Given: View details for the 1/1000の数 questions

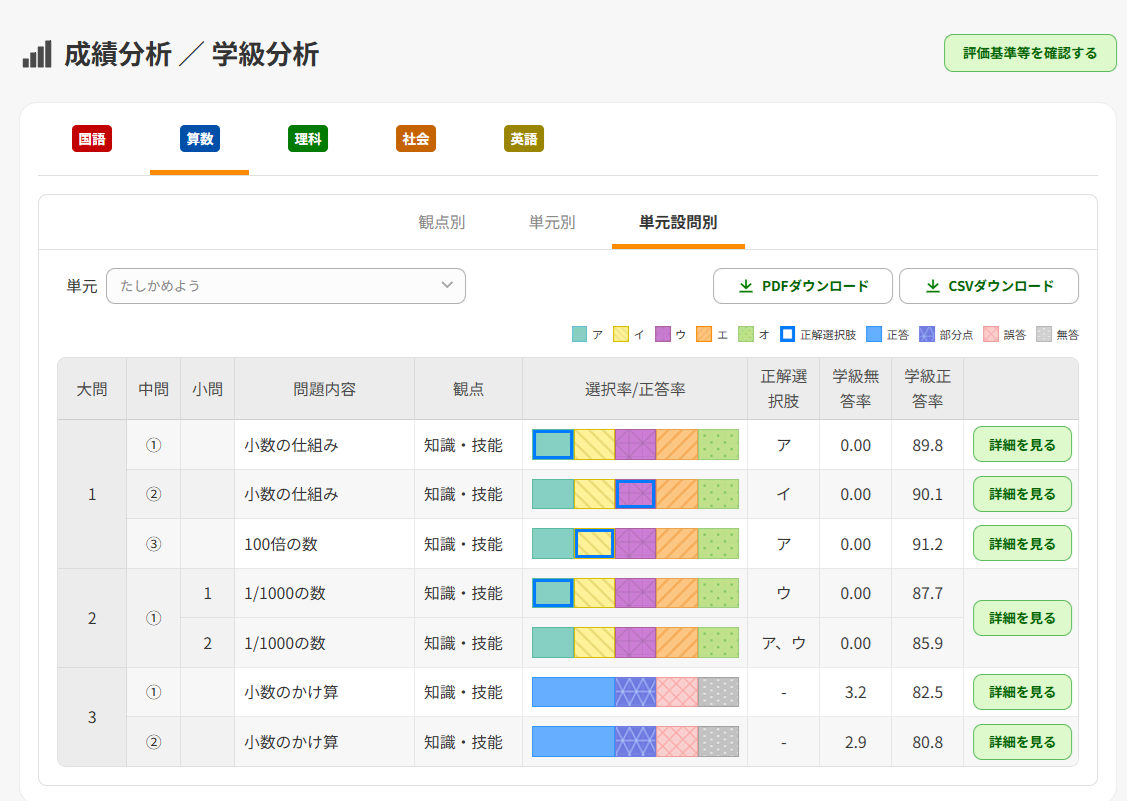Looking at the screenshot, I should click(x=1022, y=618).
